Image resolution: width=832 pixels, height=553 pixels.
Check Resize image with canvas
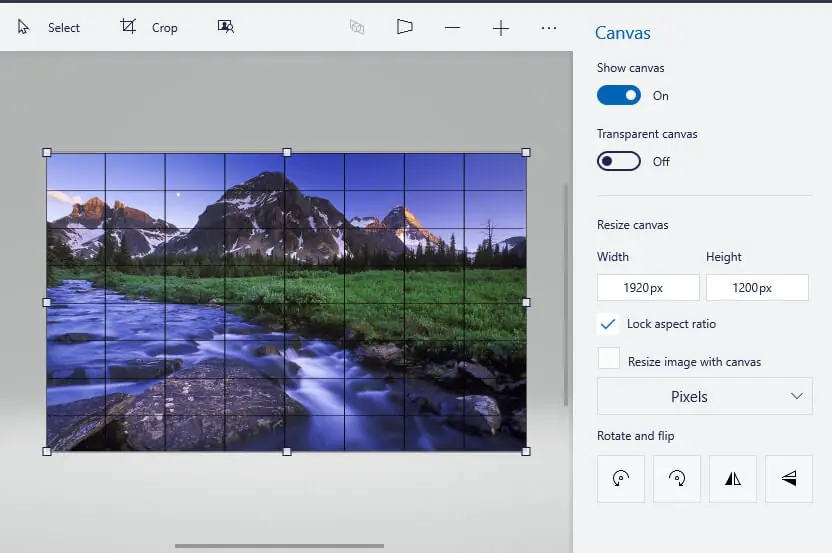(x=608, y=359)
